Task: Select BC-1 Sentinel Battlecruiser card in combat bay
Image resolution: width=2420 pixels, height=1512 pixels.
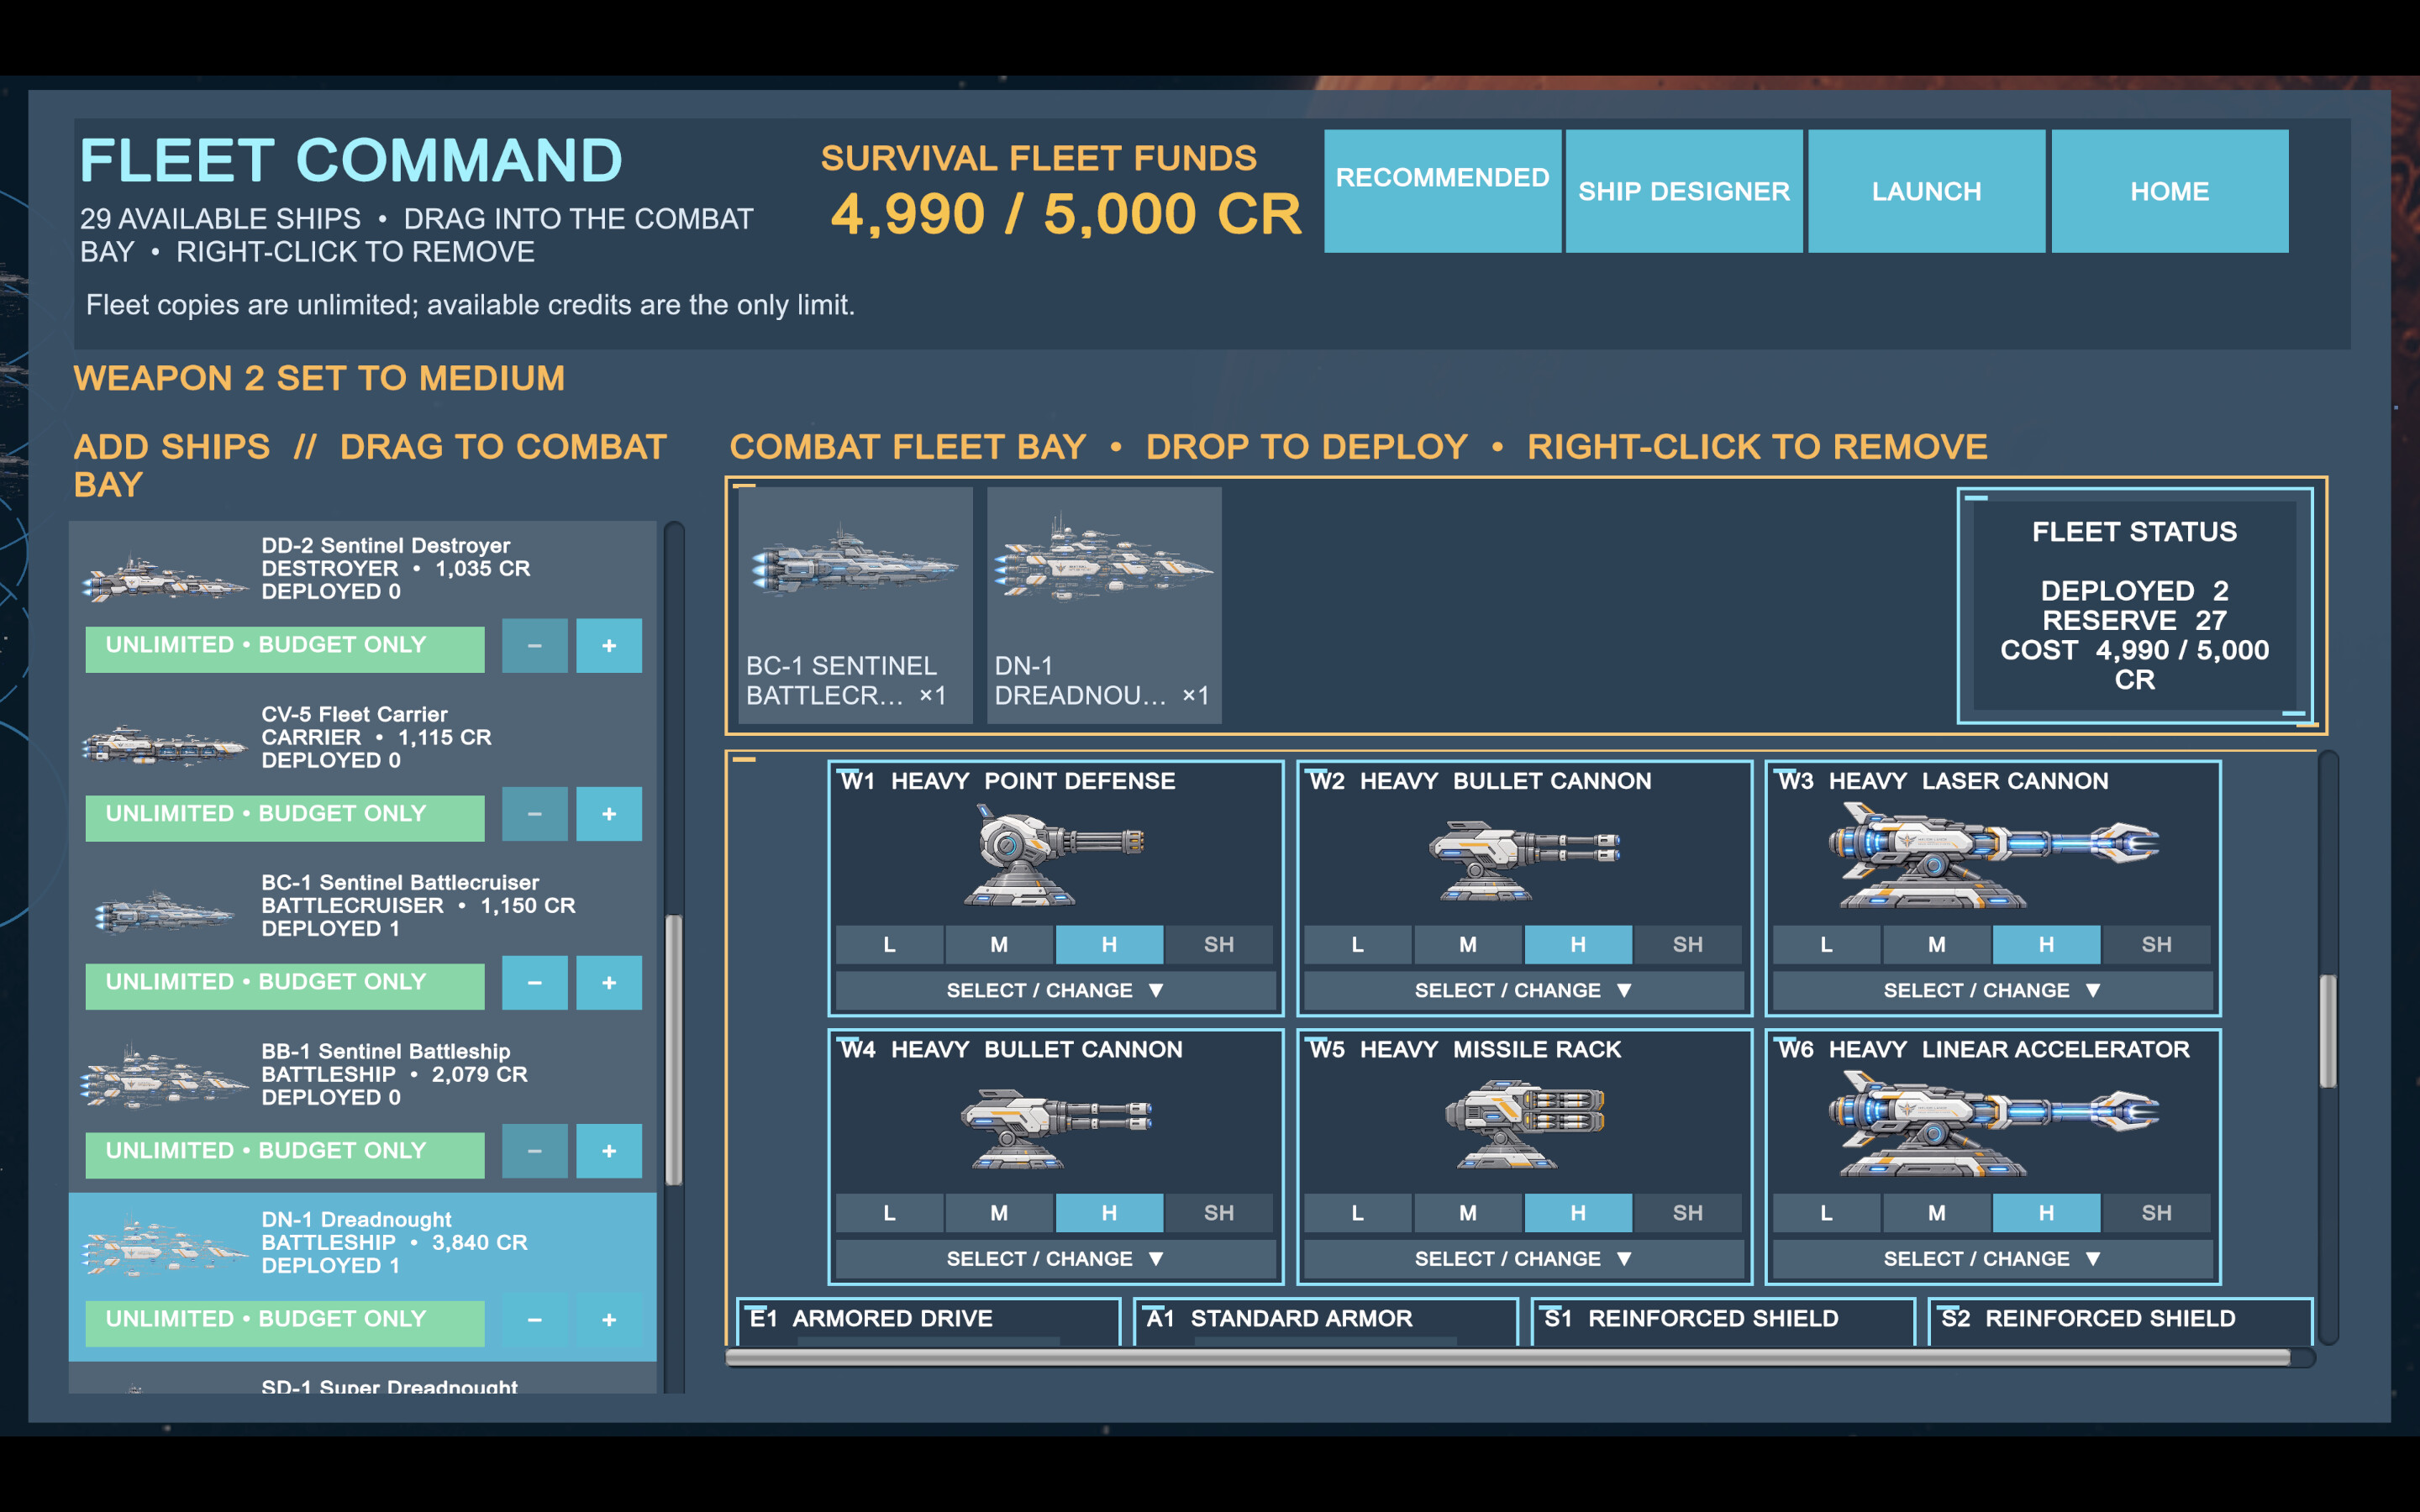Action: point(855,605)
